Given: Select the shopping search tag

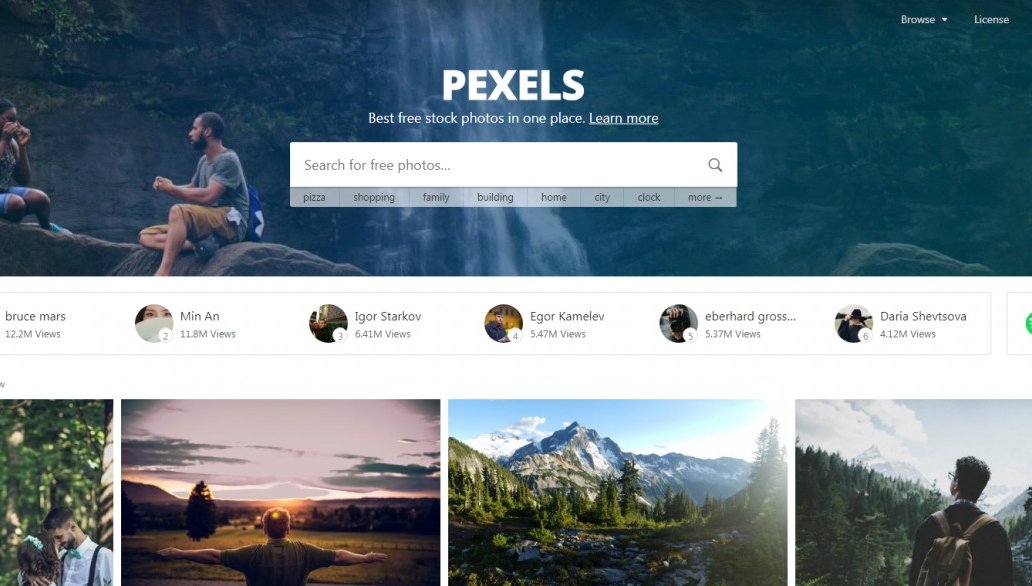Looking at the screenshot, I should point(374,198).
